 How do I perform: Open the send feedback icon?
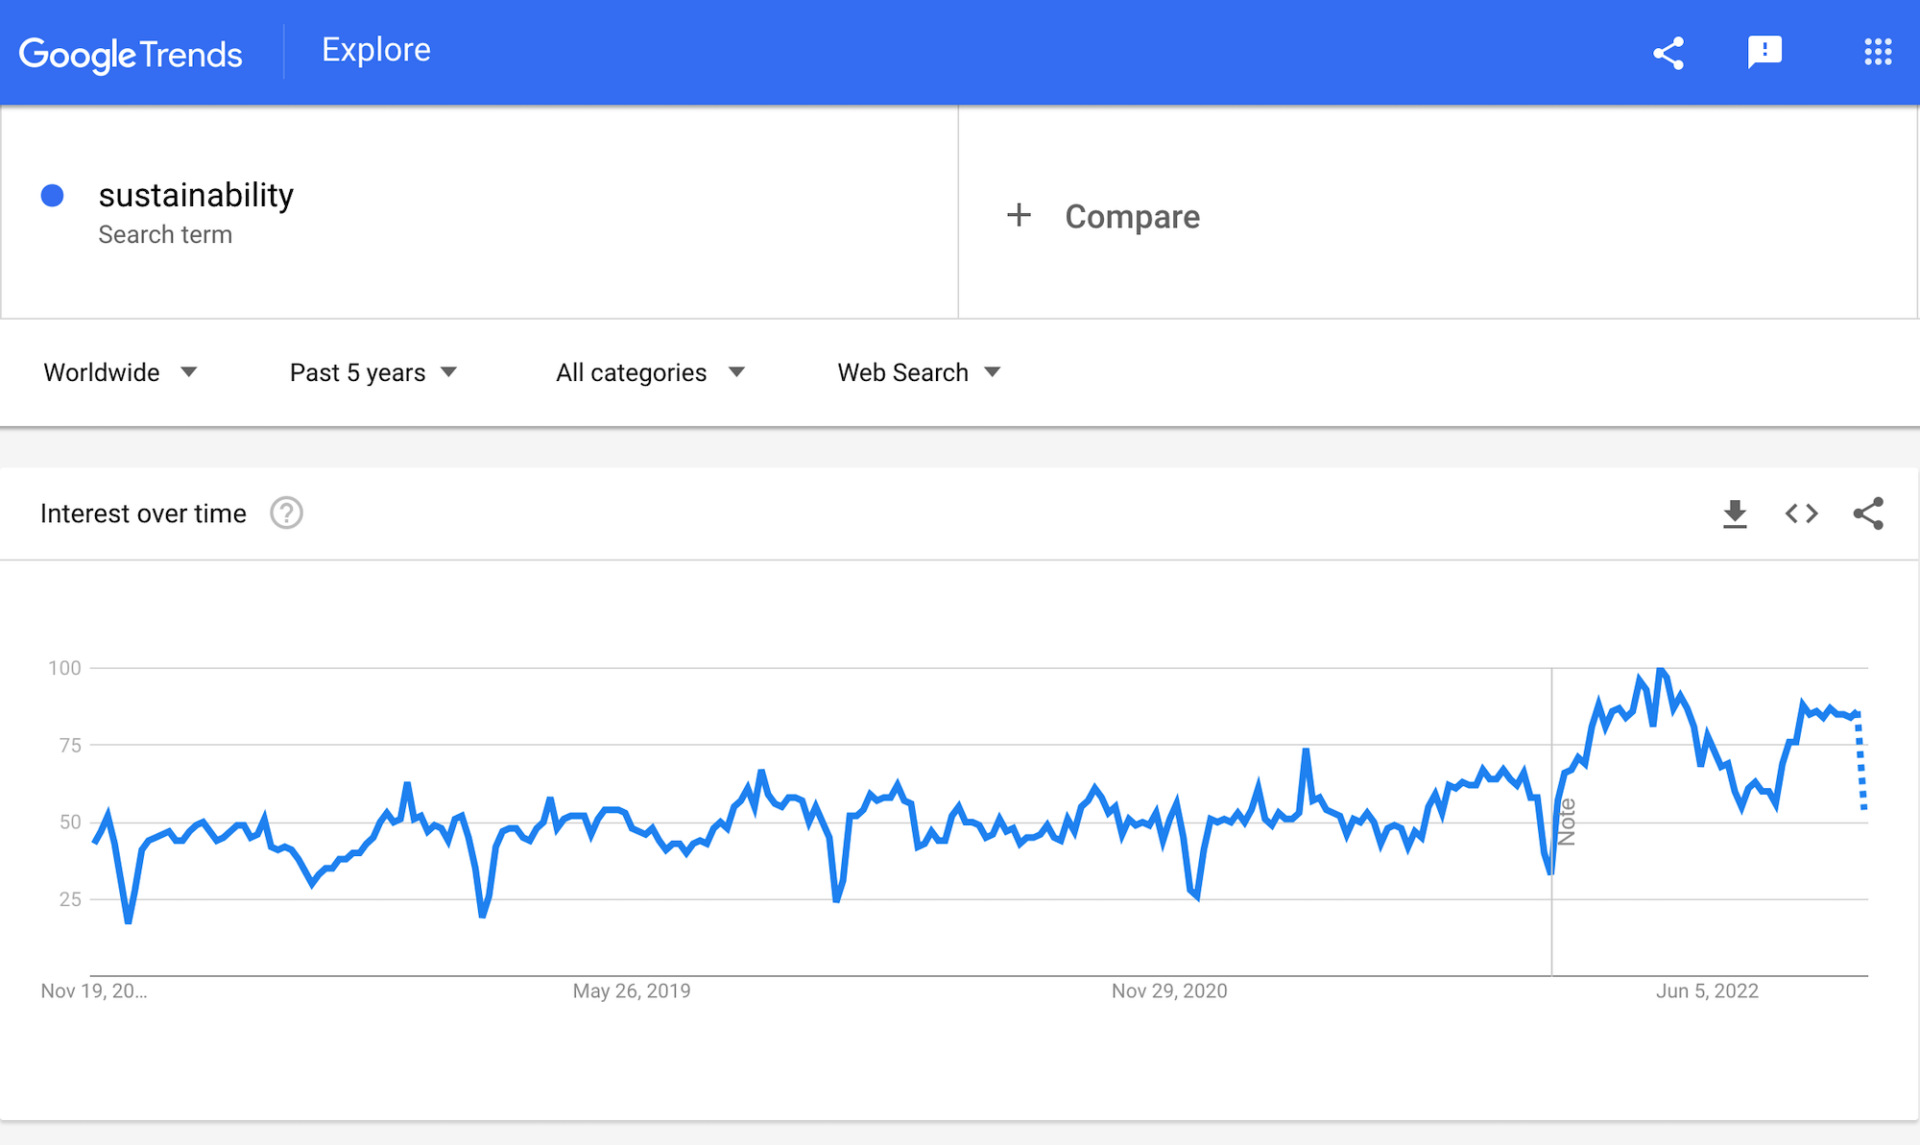(x=1764, y=52)
